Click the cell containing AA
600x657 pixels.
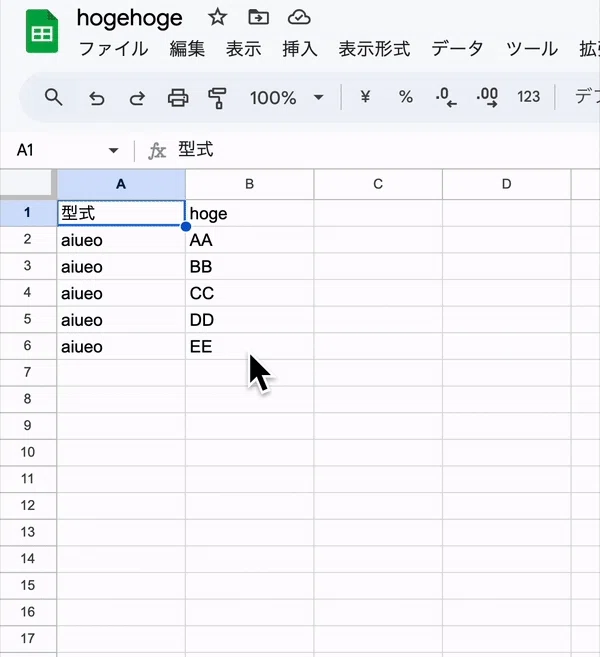[x=250, y=240]
